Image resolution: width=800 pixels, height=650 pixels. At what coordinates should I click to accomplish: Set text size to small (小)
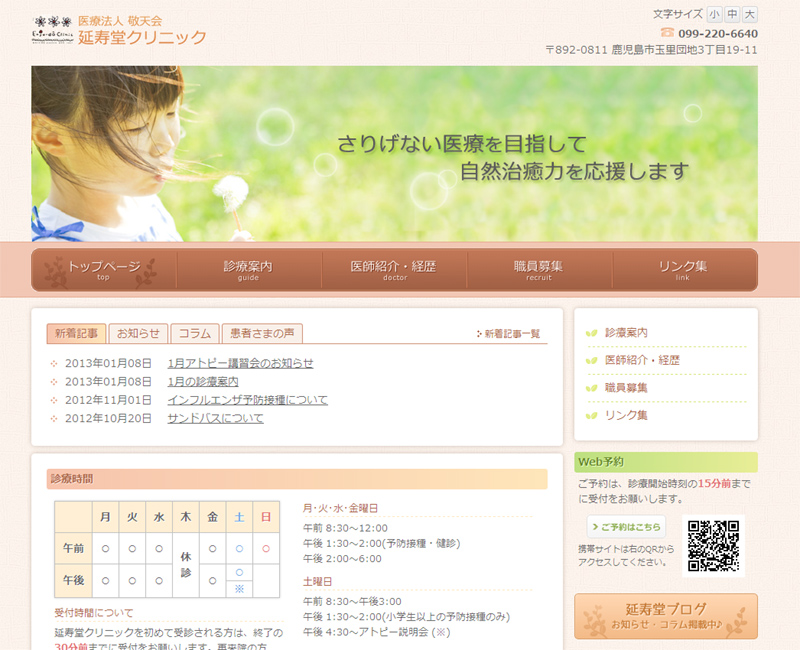(714, 14)
